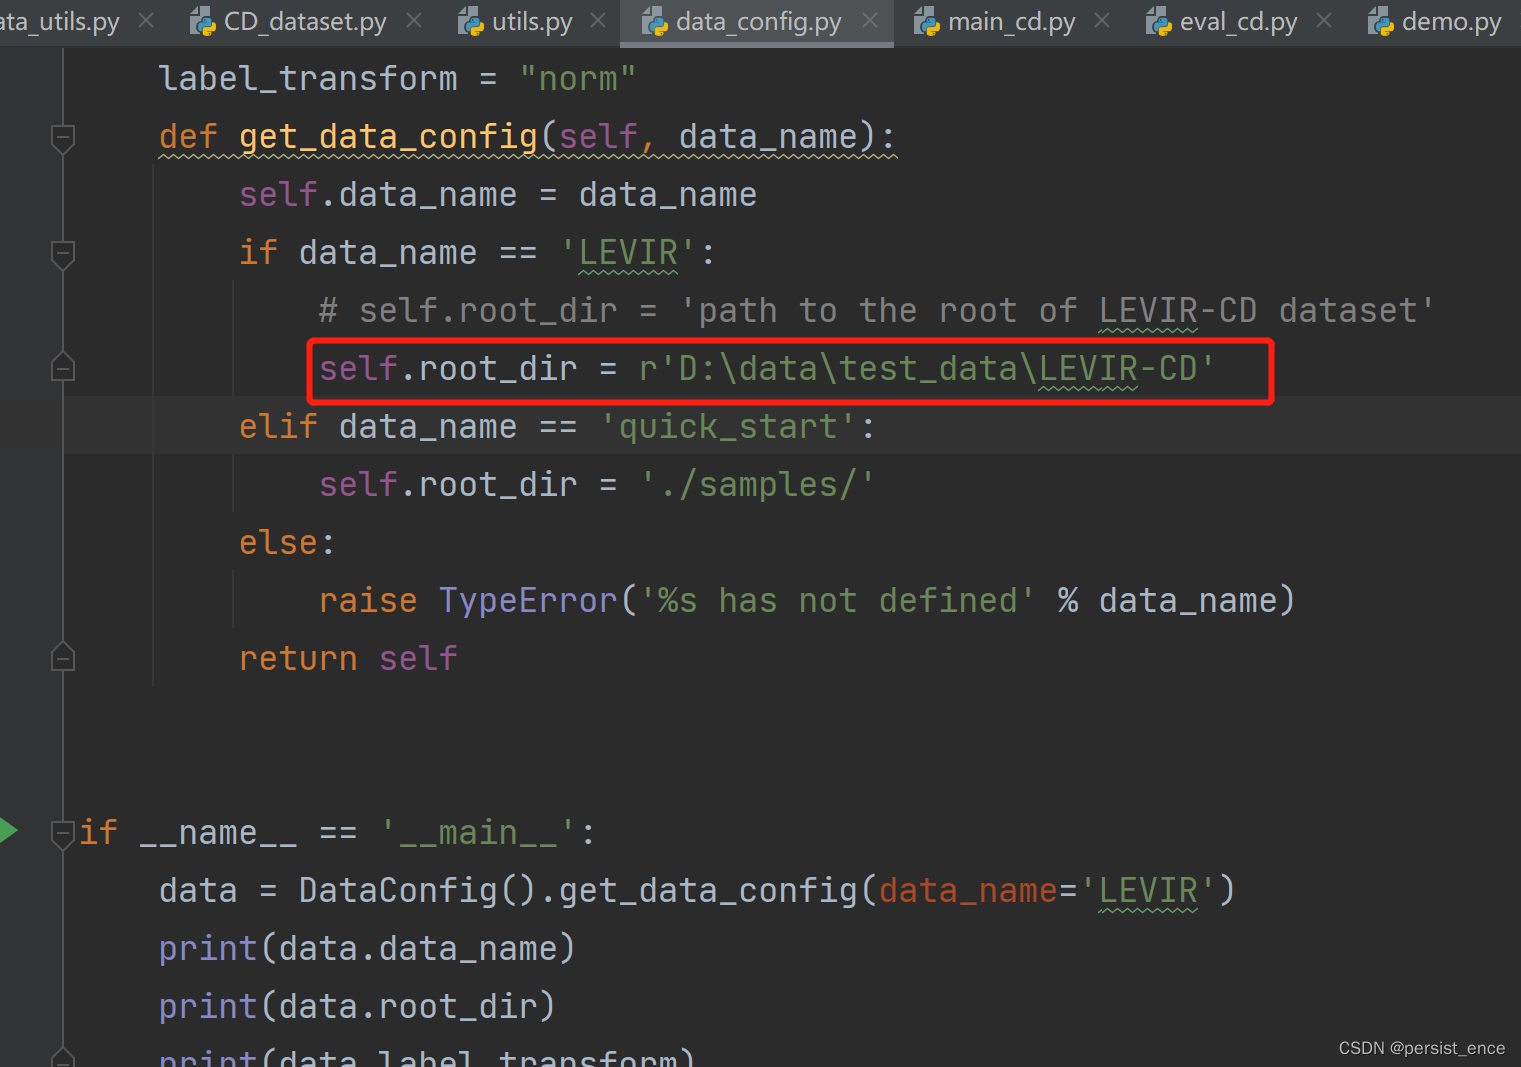Click the else: keyword line

pos(286,543)
